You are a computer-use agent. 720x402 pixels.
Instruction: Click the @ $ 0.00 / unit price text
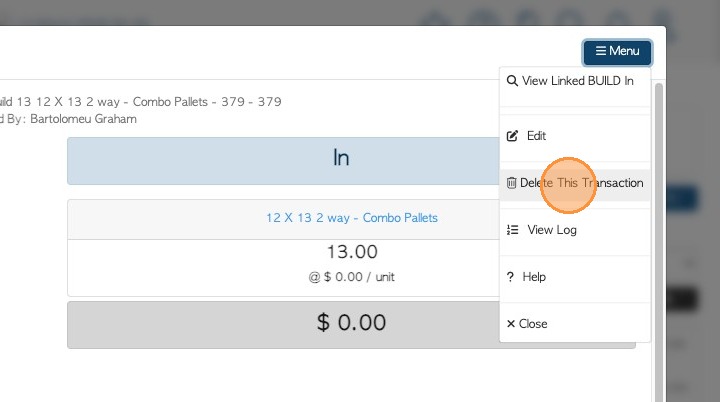click(352, 277)
